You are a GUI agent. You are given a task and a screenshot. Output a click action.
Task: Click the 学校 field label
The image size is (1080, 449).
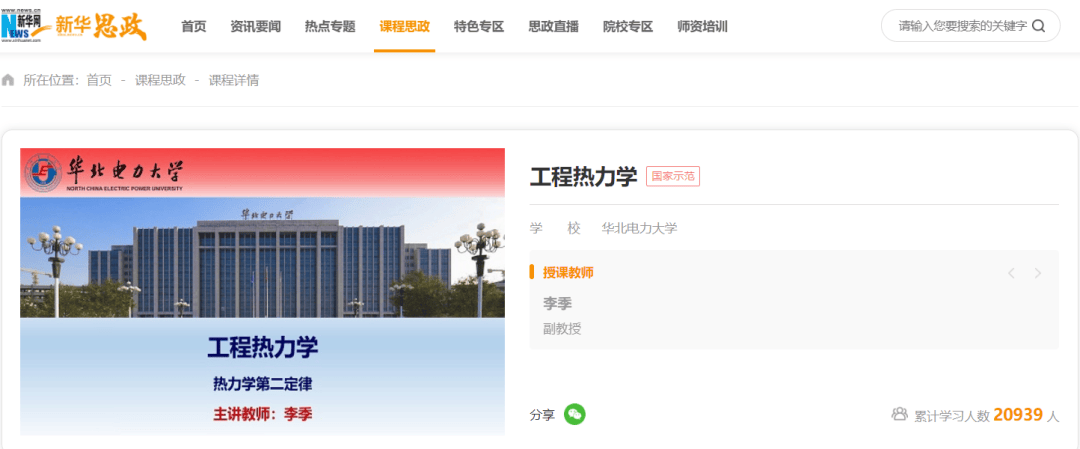click(555, 228)
